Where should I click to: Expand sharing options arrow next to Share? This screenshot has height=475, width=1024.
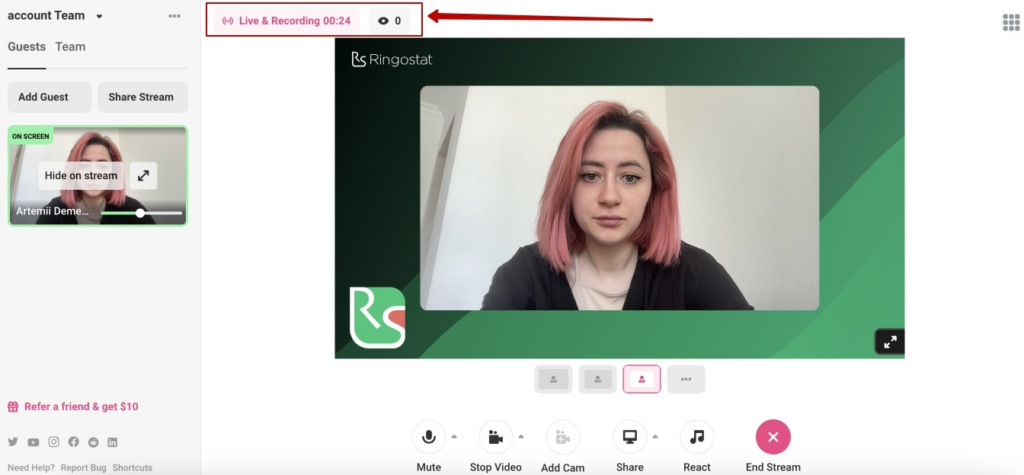[x=655, y=436]
